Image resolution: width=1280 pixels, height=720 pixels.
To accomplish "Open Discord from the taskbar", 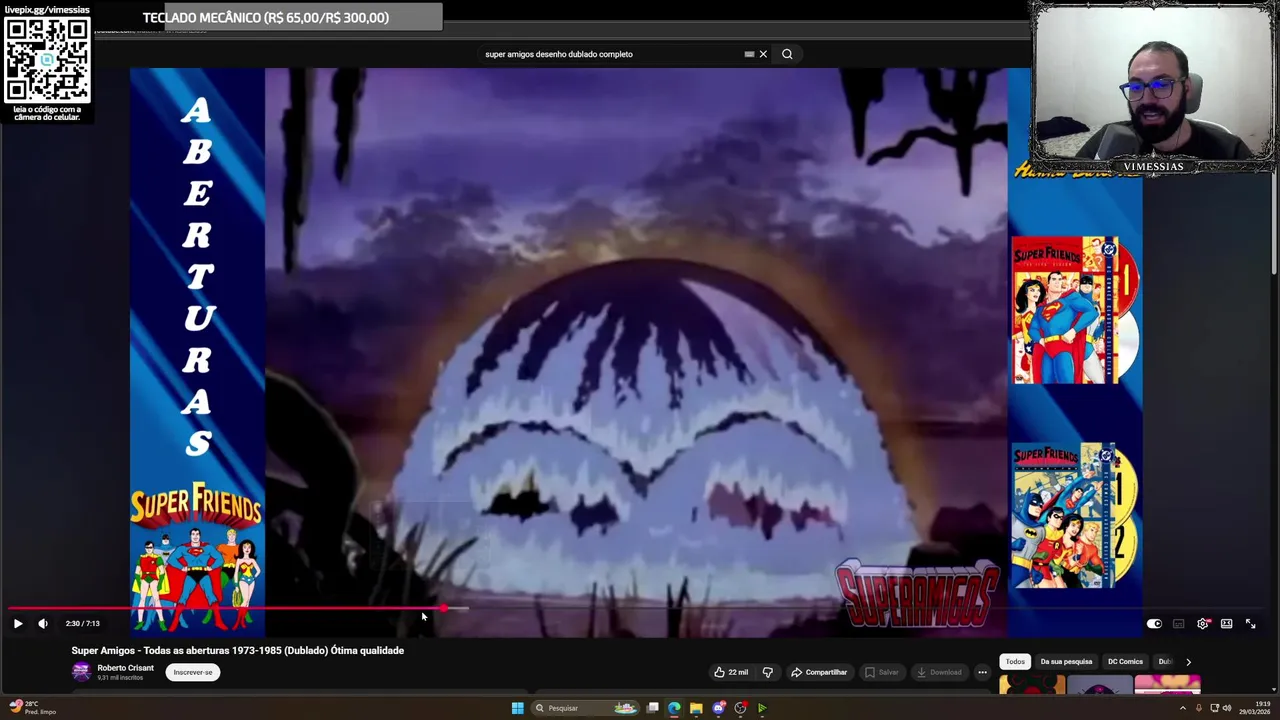I will point(718,708).
